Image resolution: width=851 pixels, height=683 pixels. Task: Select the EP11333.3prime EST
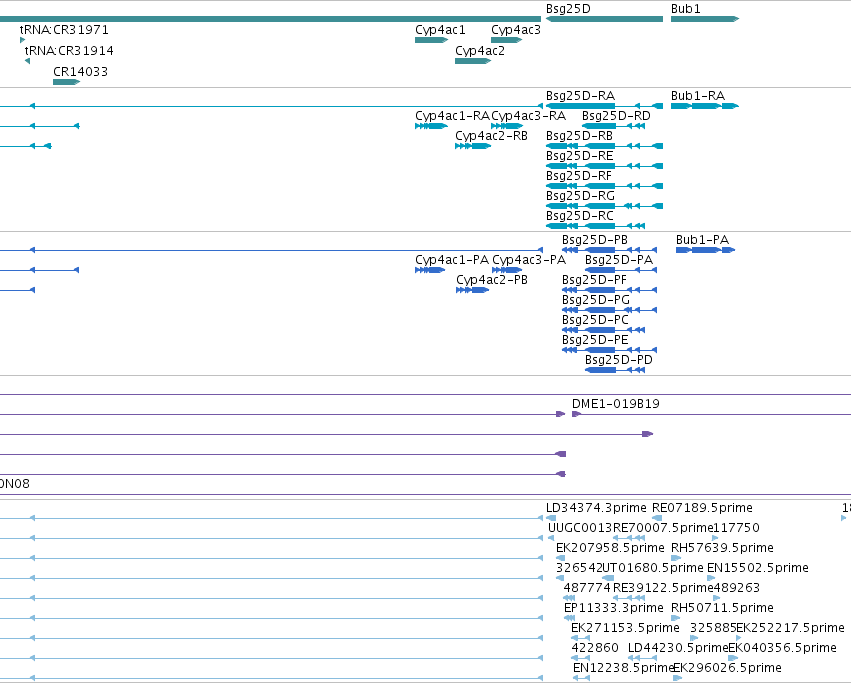tap(569, 618)
